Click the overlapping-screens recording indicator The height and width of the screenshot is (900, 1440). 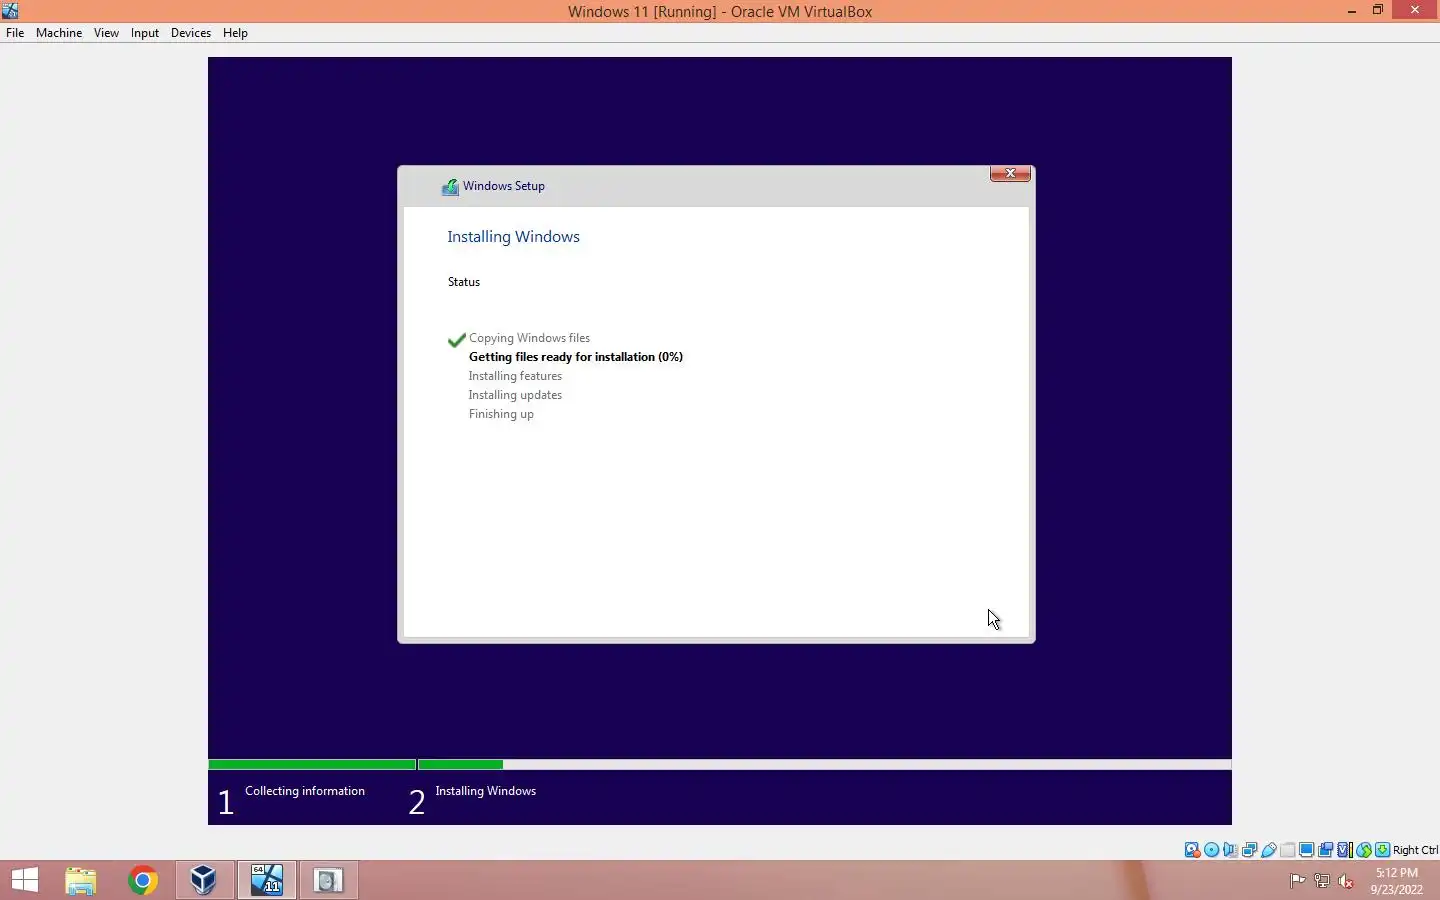1325,850
